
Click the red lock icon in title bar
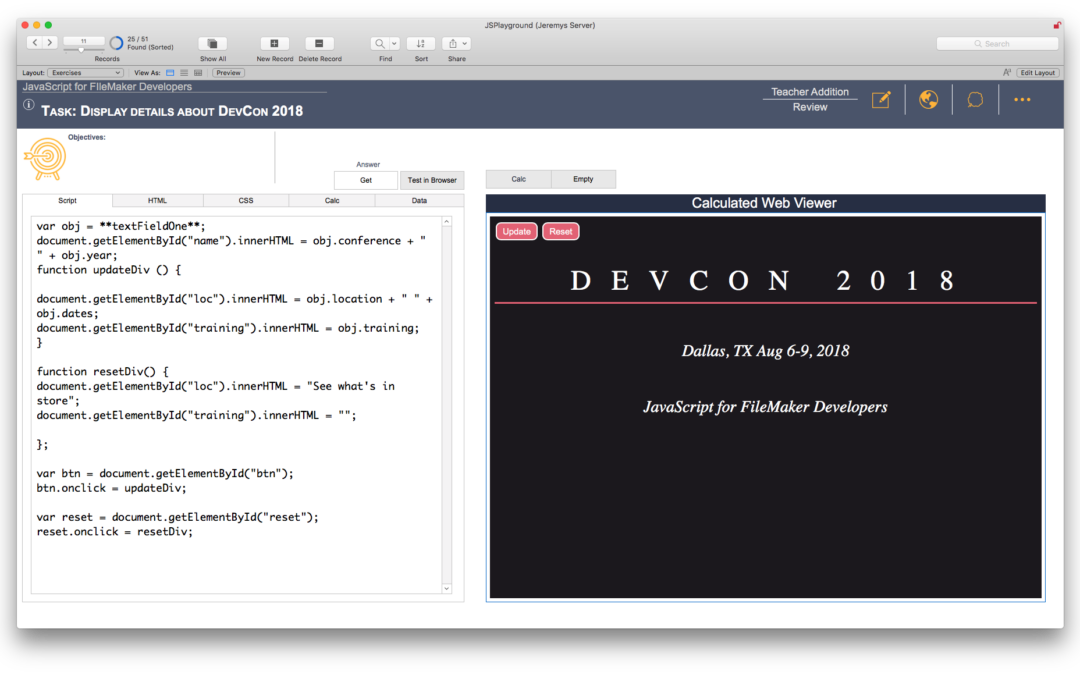[x=1057, y=25]
